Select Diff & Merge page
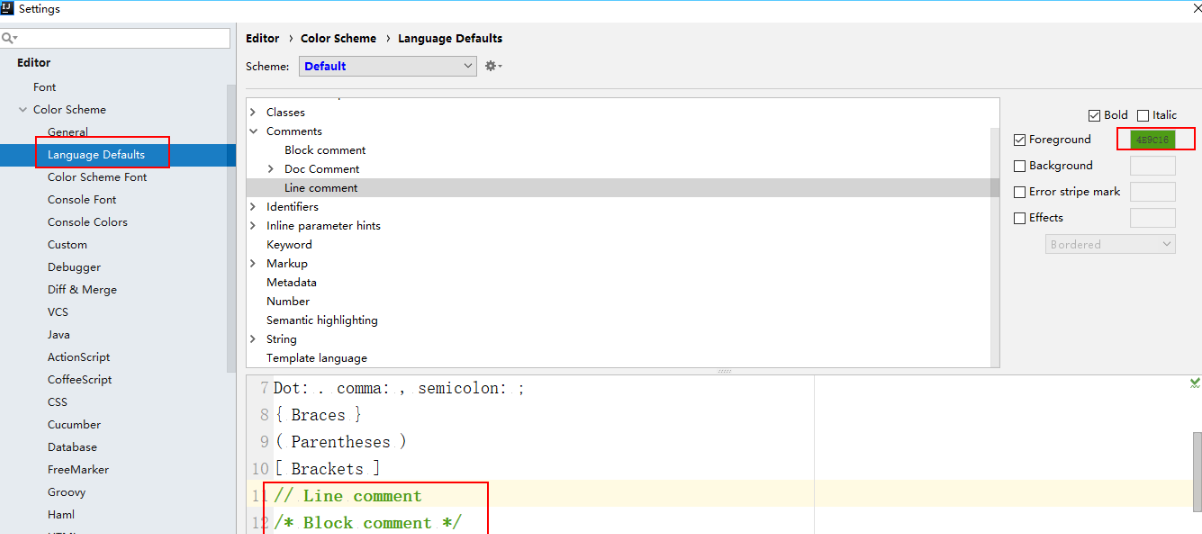 coord(82,290)
